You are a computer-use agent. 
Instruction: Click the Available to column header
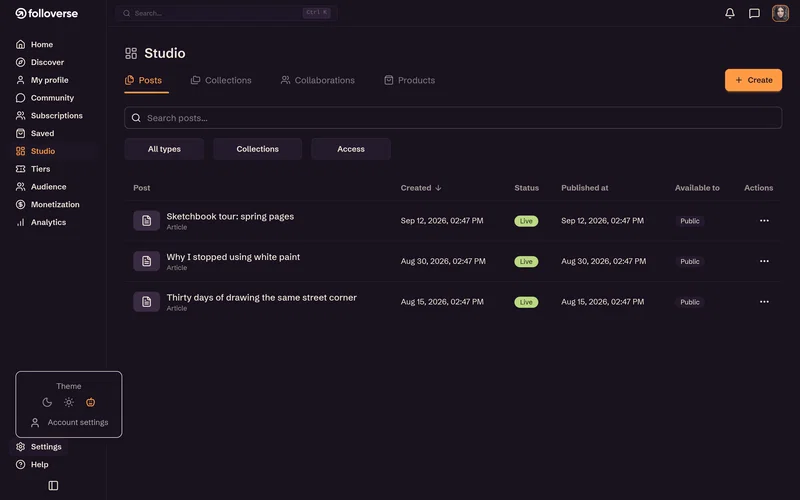pos(697,188)
